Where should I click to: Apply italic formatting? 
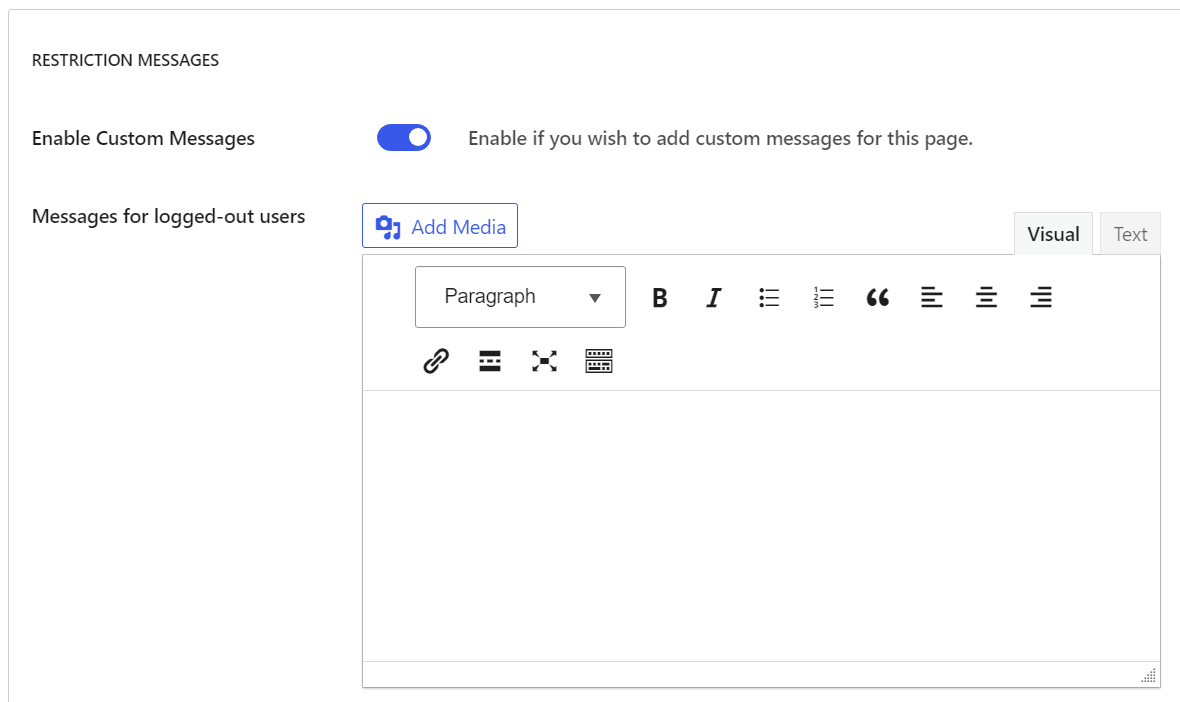click(x=714, y=297)
